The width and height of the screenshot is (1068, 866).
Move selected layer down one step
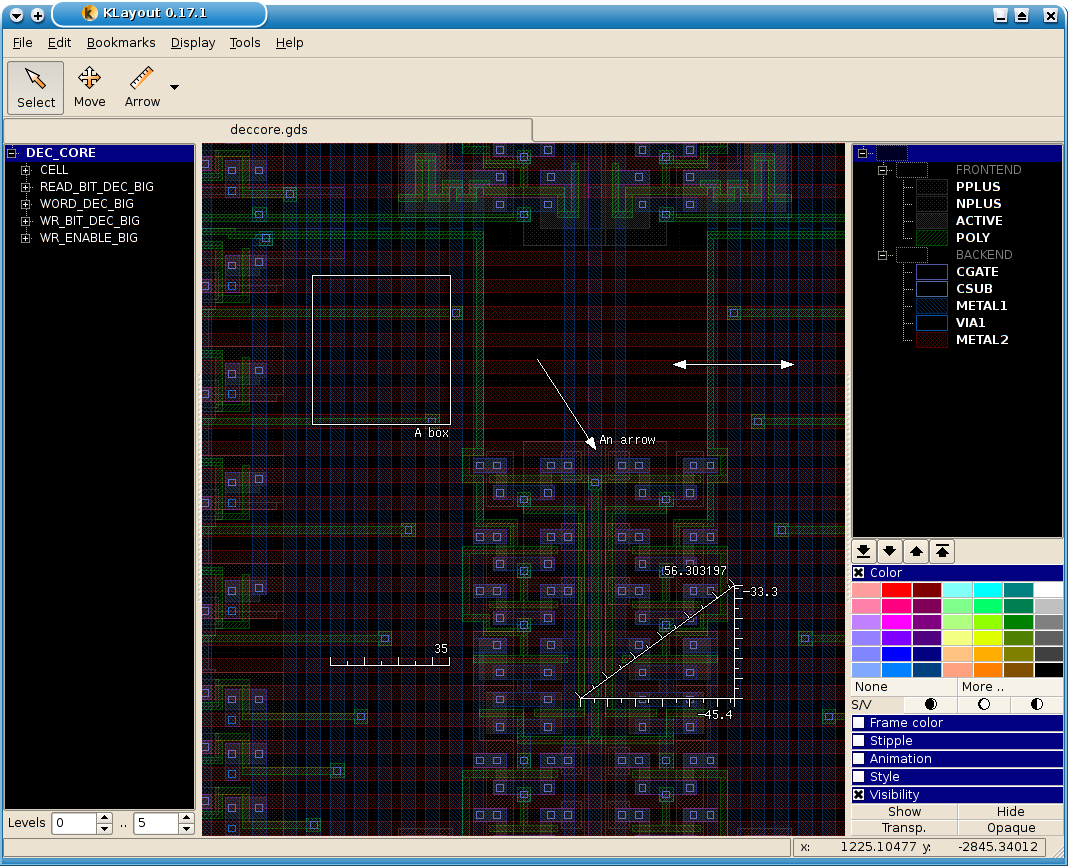889,551
